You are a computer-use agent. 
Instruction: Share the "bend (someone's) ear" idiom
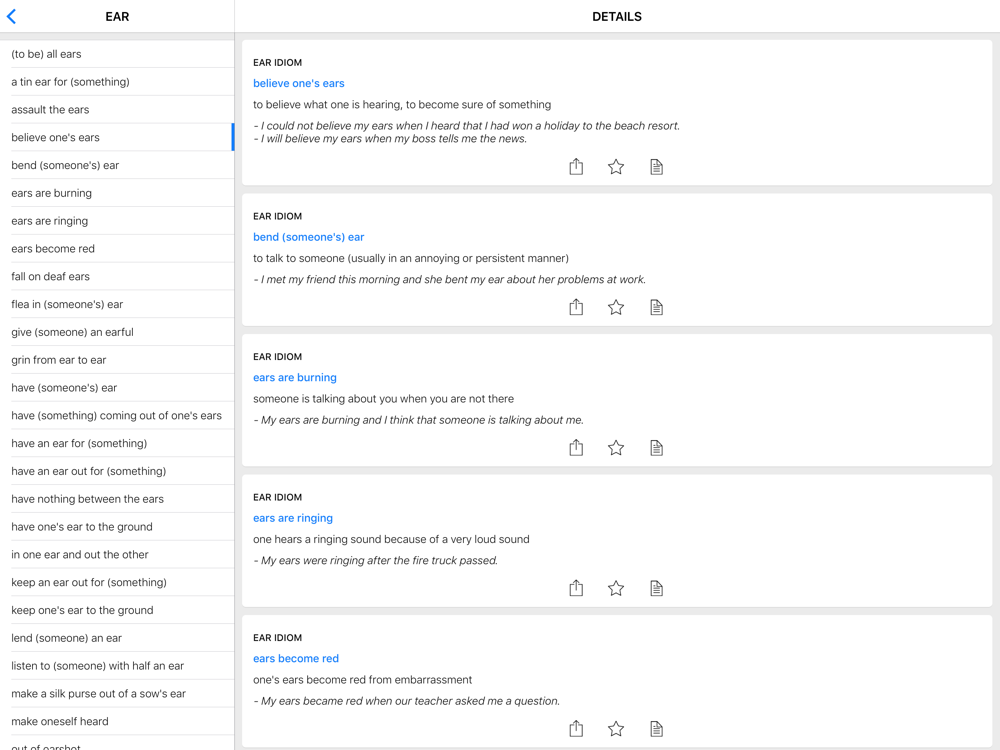click(x=576, y=307)
